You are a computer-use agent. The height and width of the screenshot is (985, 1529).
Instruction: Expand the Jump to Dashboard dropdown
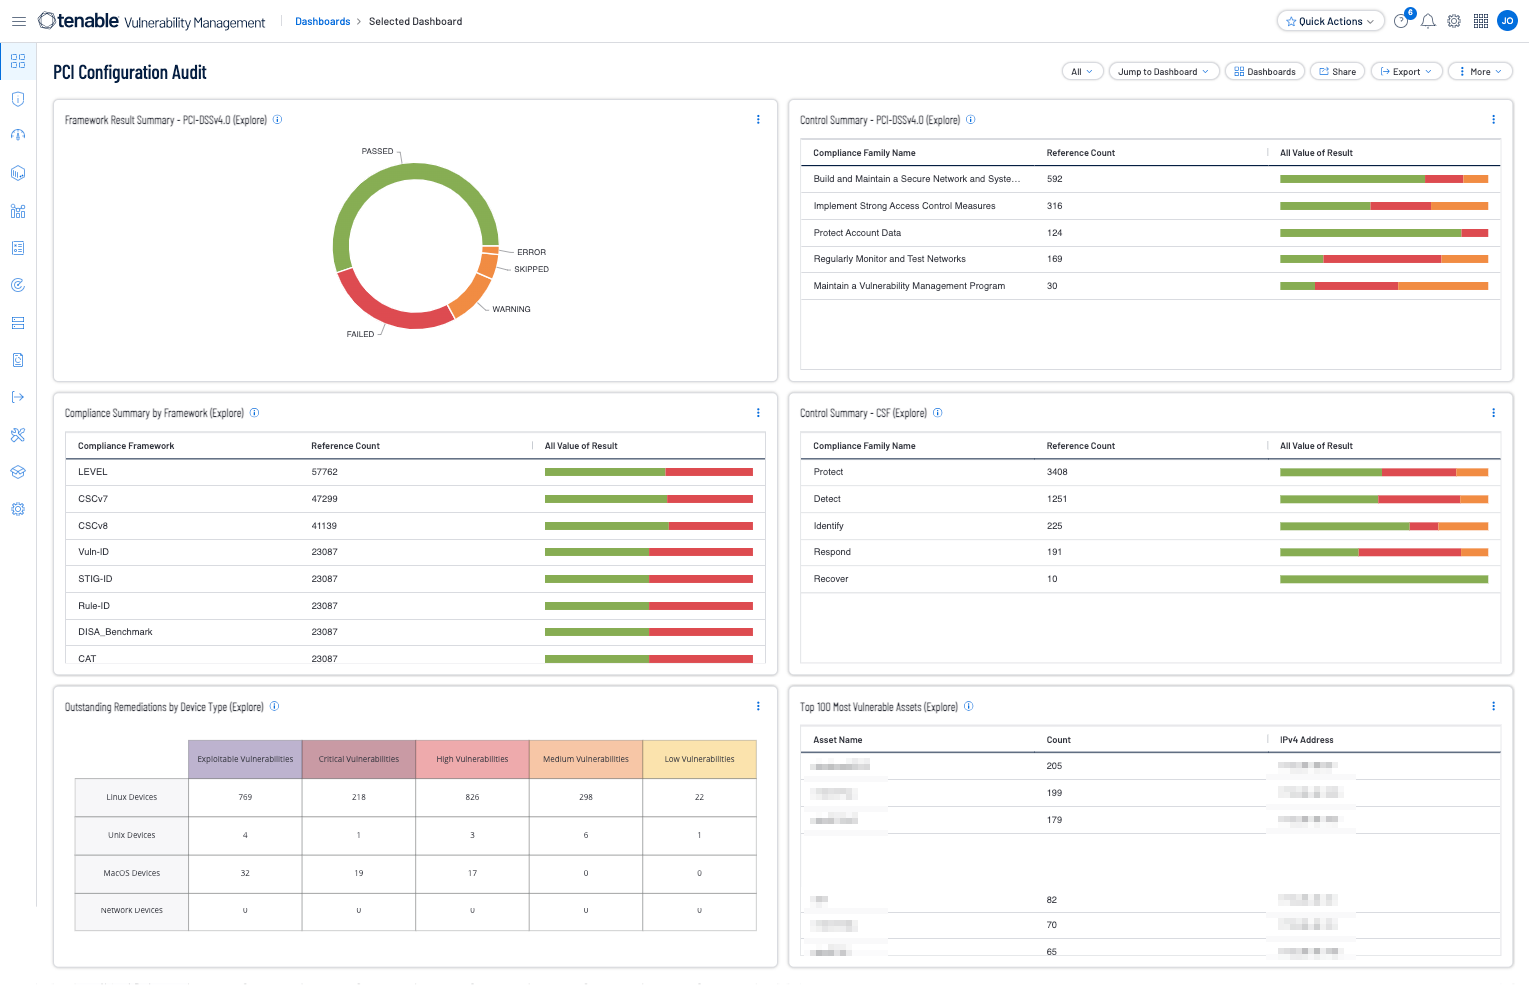tap(1164, 72)
